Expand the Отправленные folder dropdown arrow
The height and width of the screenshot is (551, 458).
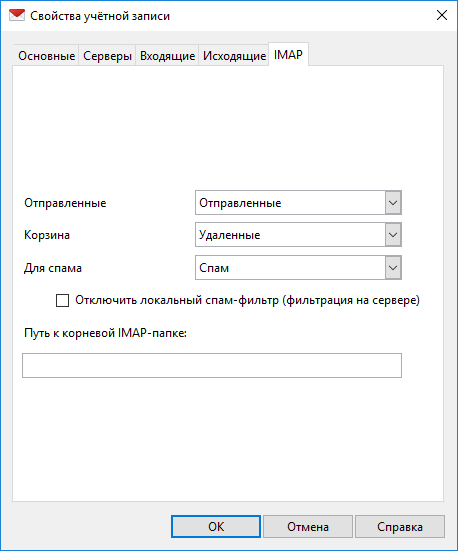pos(393,203)
